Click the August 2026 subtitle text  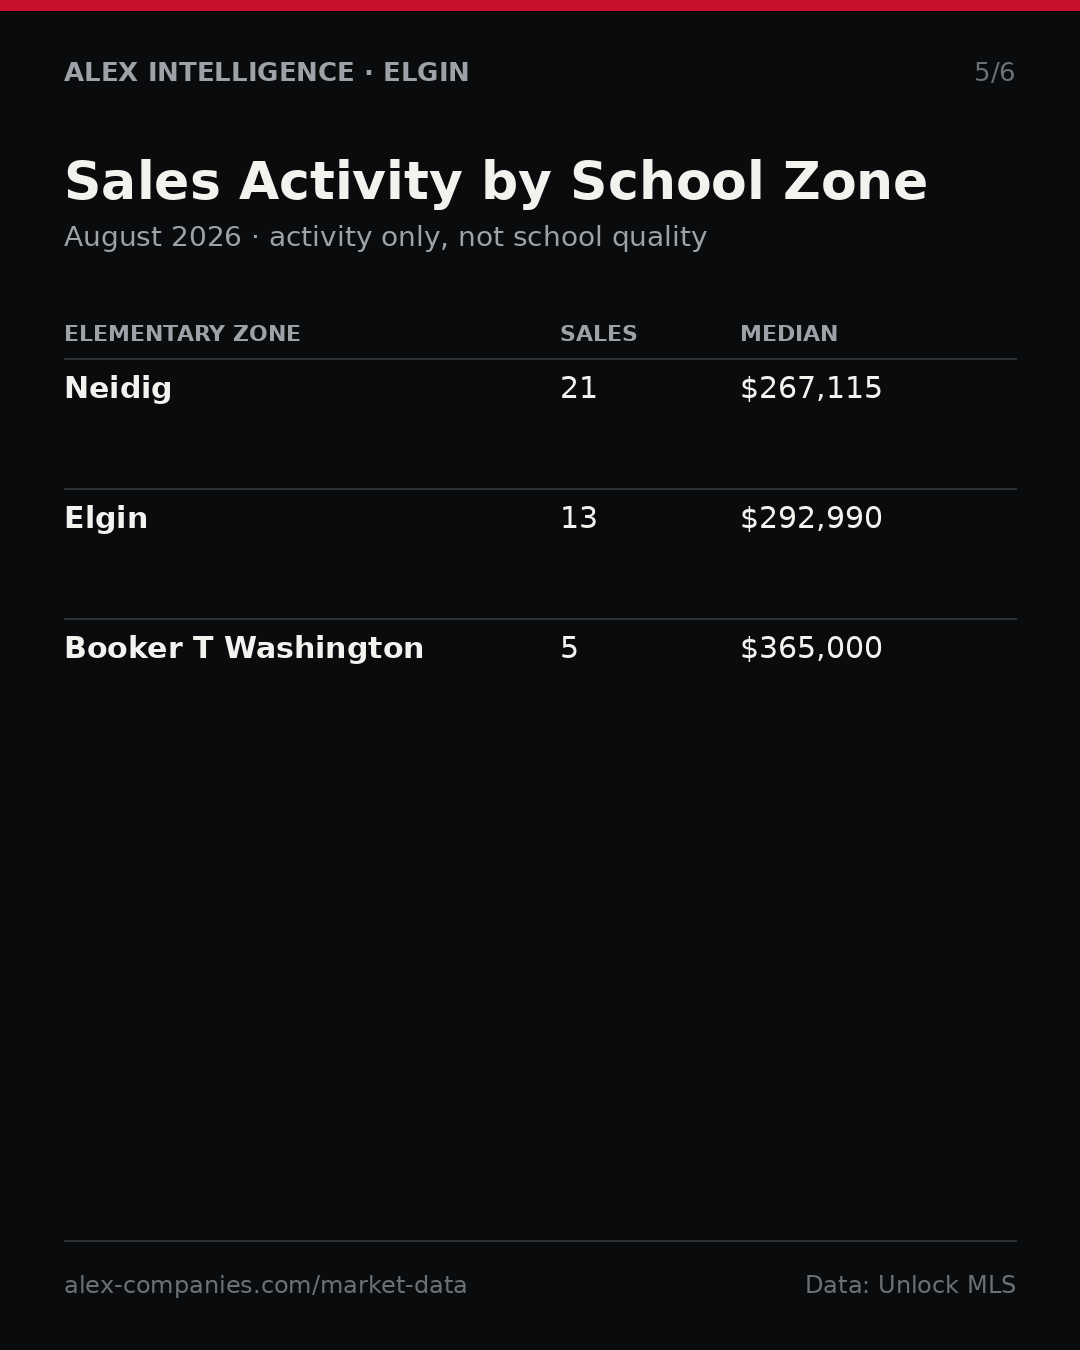tap(385, 238)
